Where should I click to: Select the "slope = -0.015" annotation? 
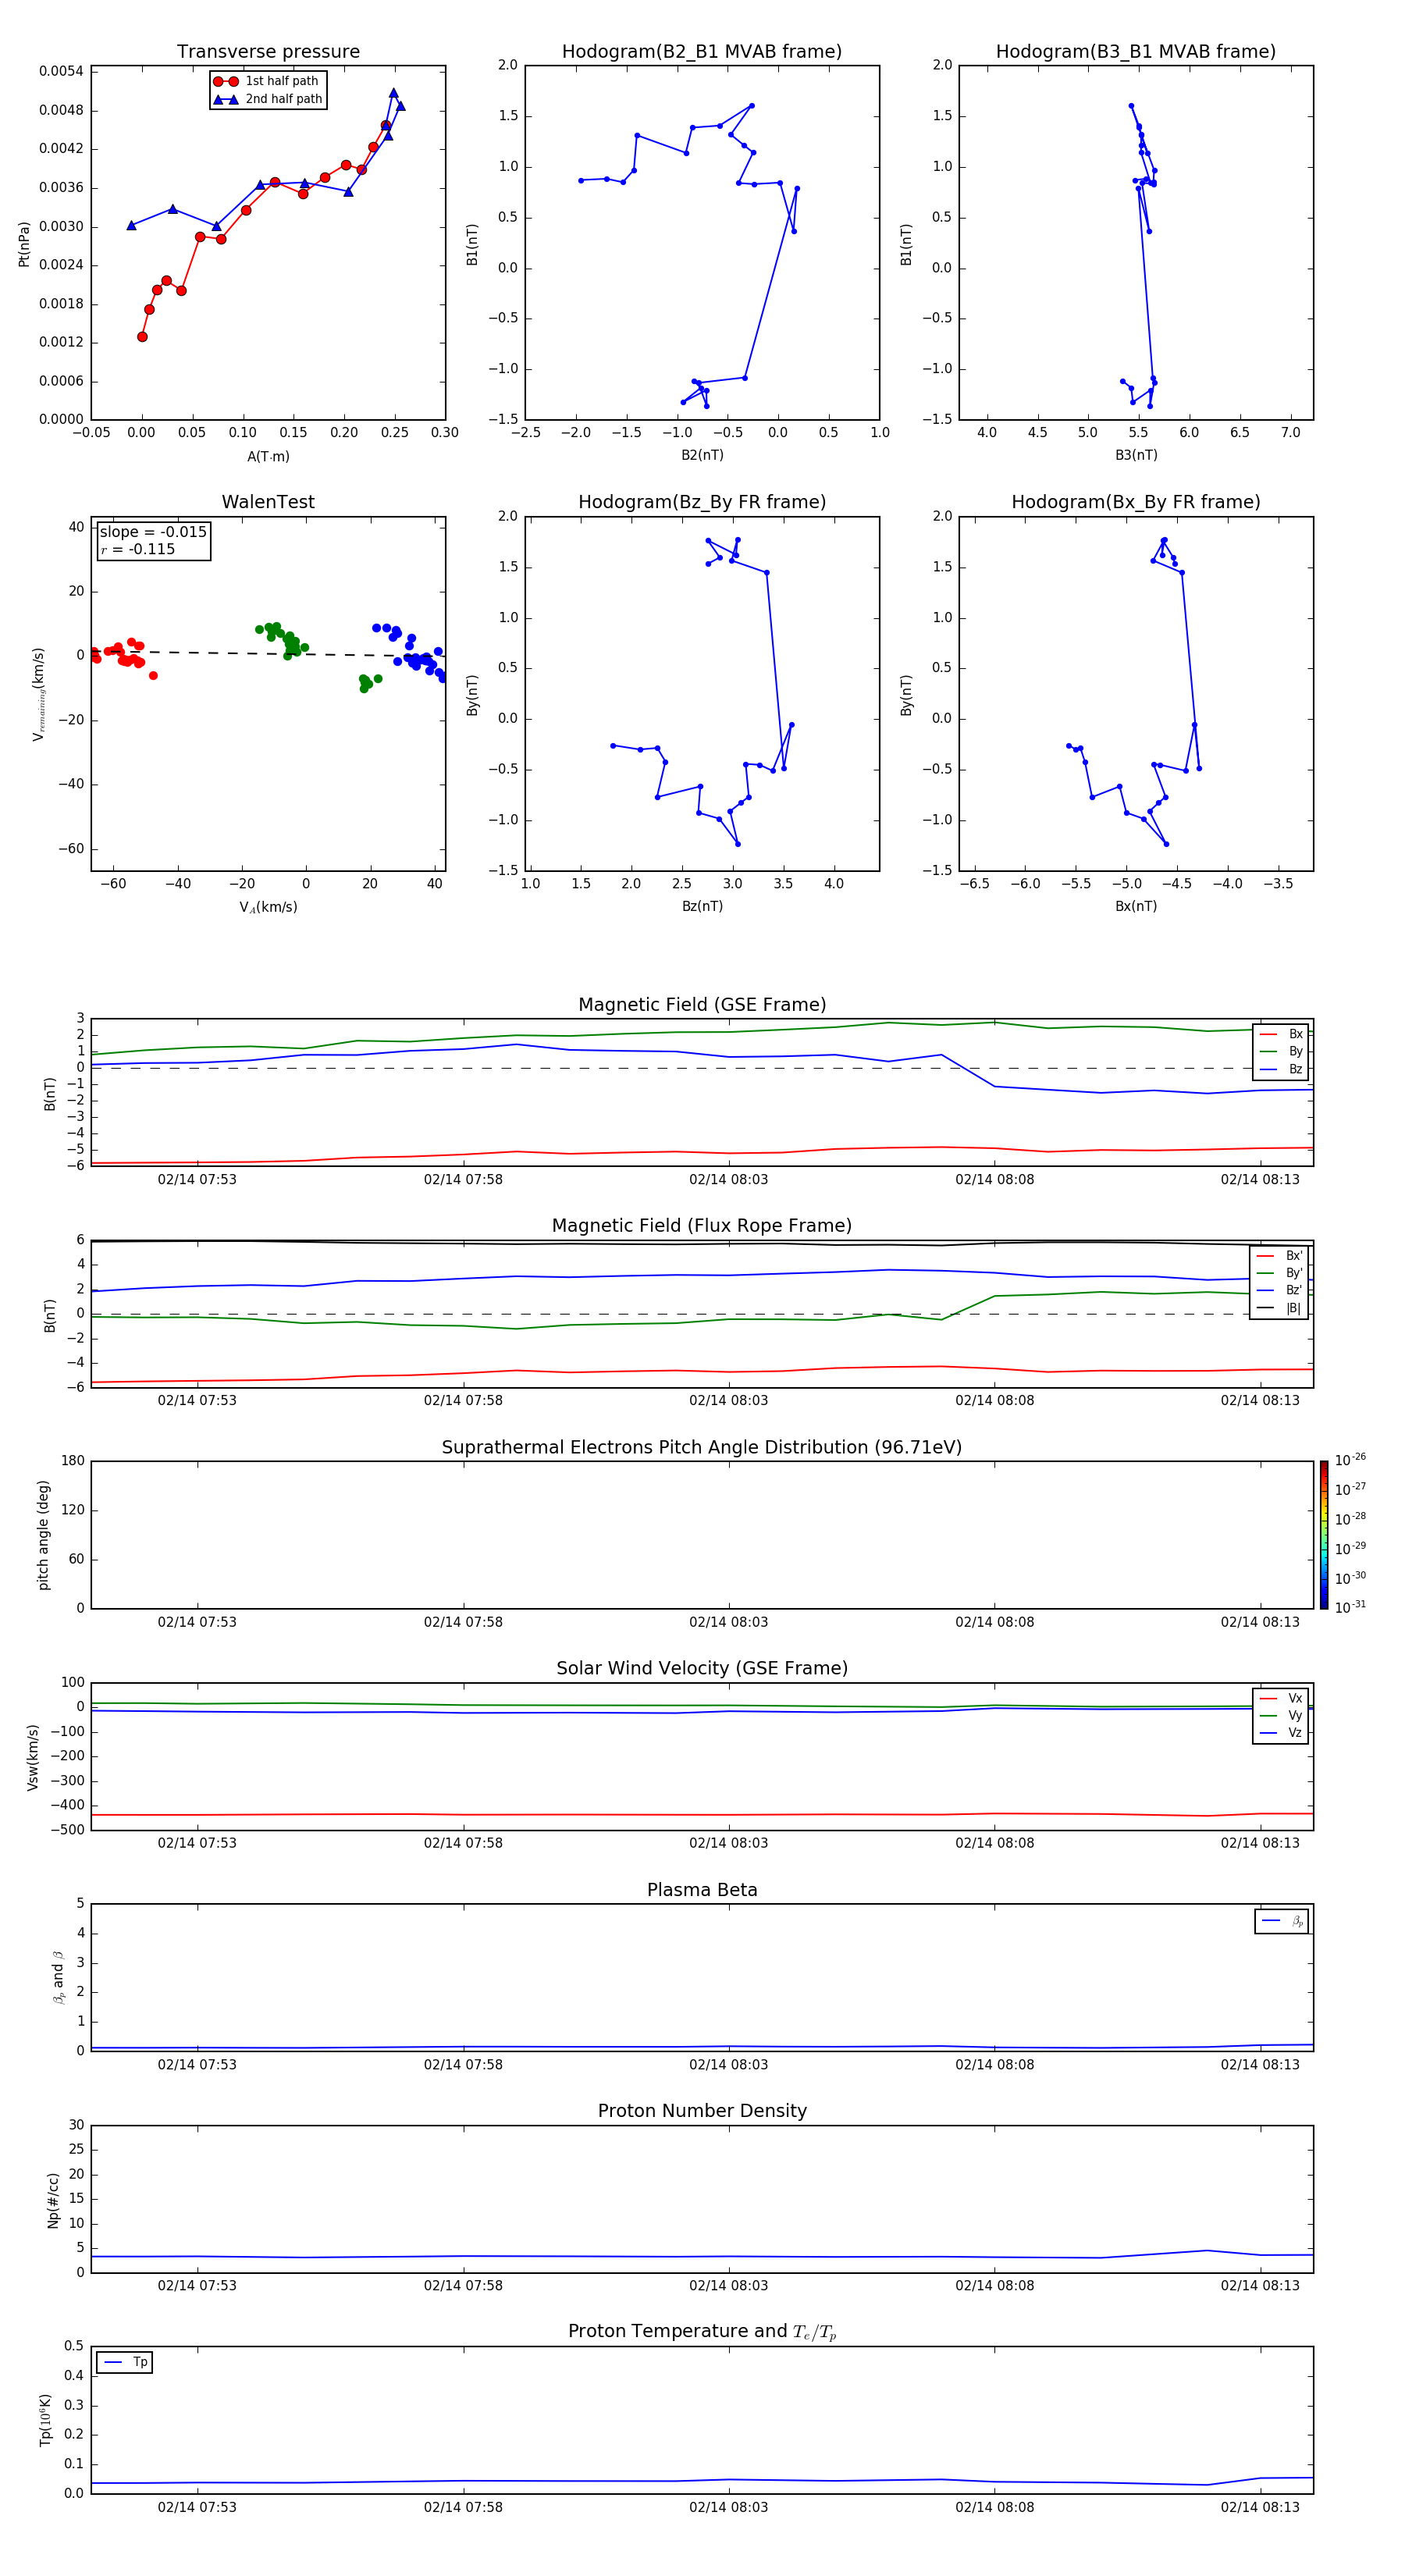[x=153, y=532]
